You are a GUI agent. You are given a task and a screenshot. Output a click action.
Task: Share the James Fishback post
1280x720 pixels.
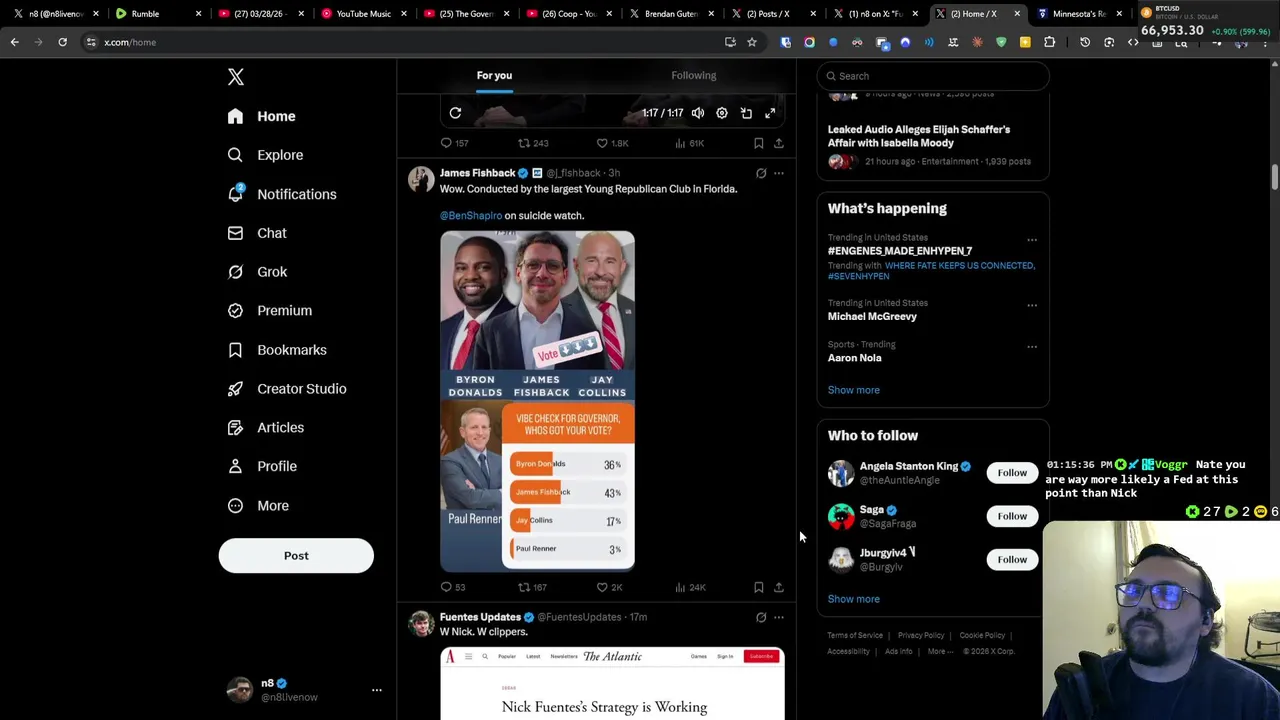pyautogui.click(x=778, y=587)
